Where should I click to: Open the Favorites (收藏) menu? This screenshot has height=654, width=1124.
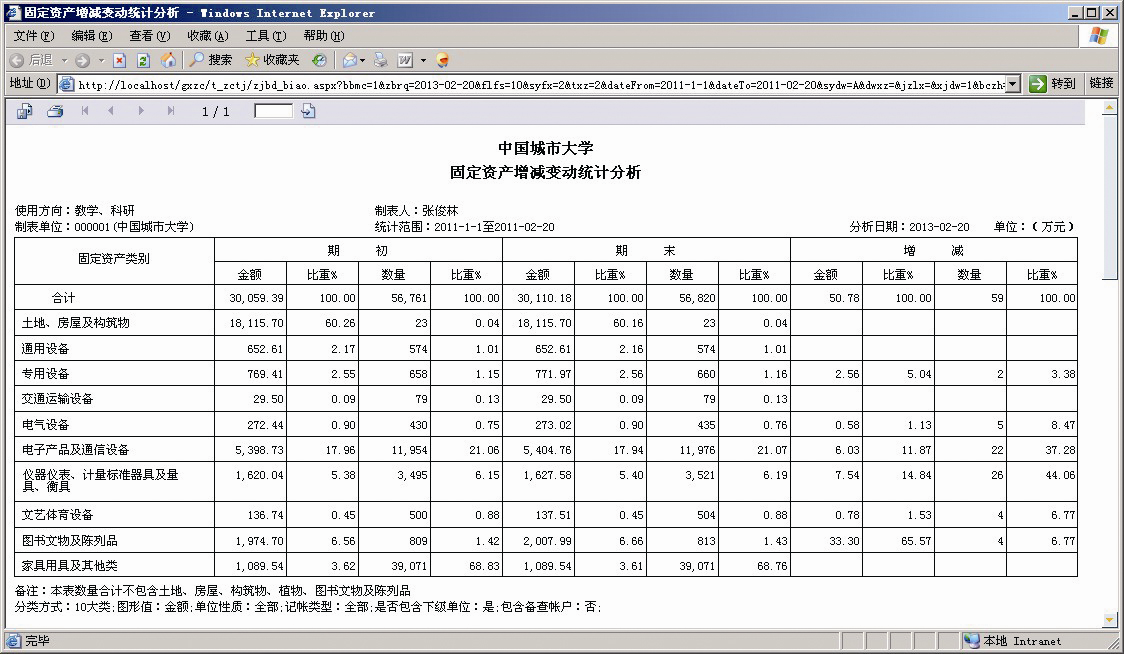click(x=208, y=36)
